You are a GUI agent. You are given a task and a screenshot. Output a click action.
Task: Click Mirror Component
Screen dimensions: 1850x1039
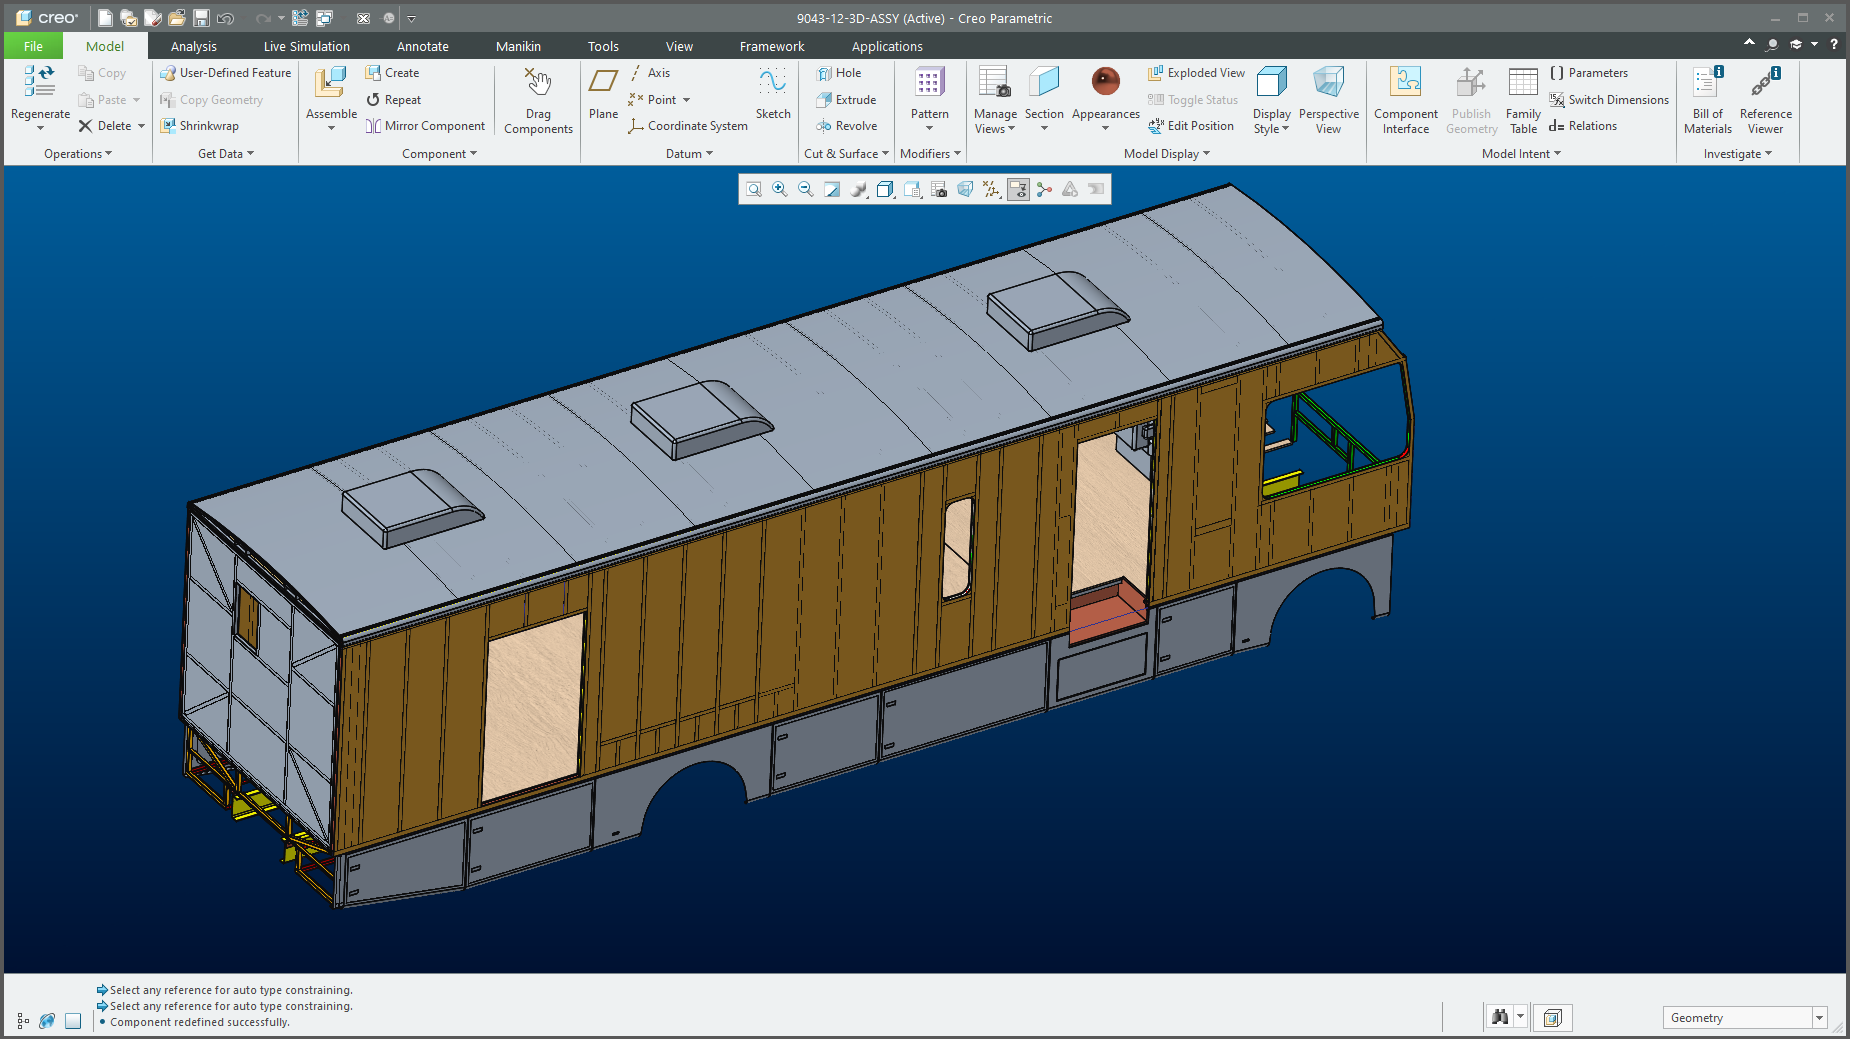pos(425,126)
